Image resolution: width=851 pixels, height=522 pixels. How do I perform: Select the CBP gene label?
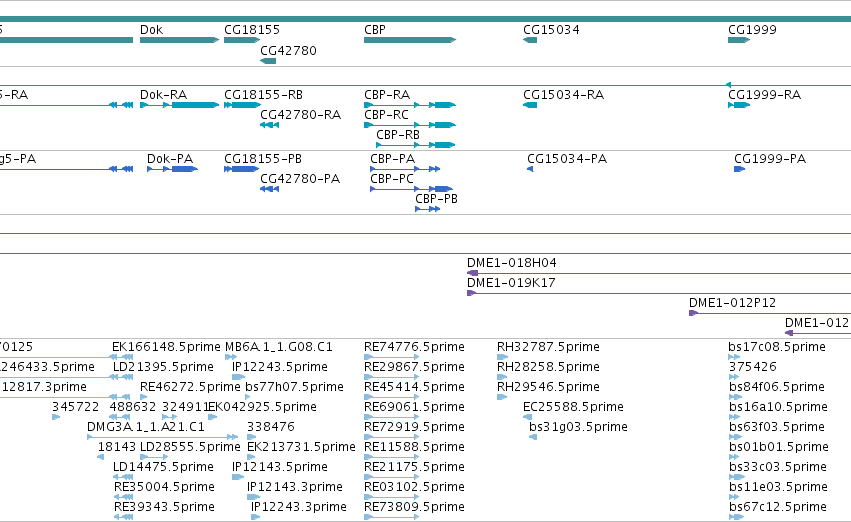tap(375, 30)
